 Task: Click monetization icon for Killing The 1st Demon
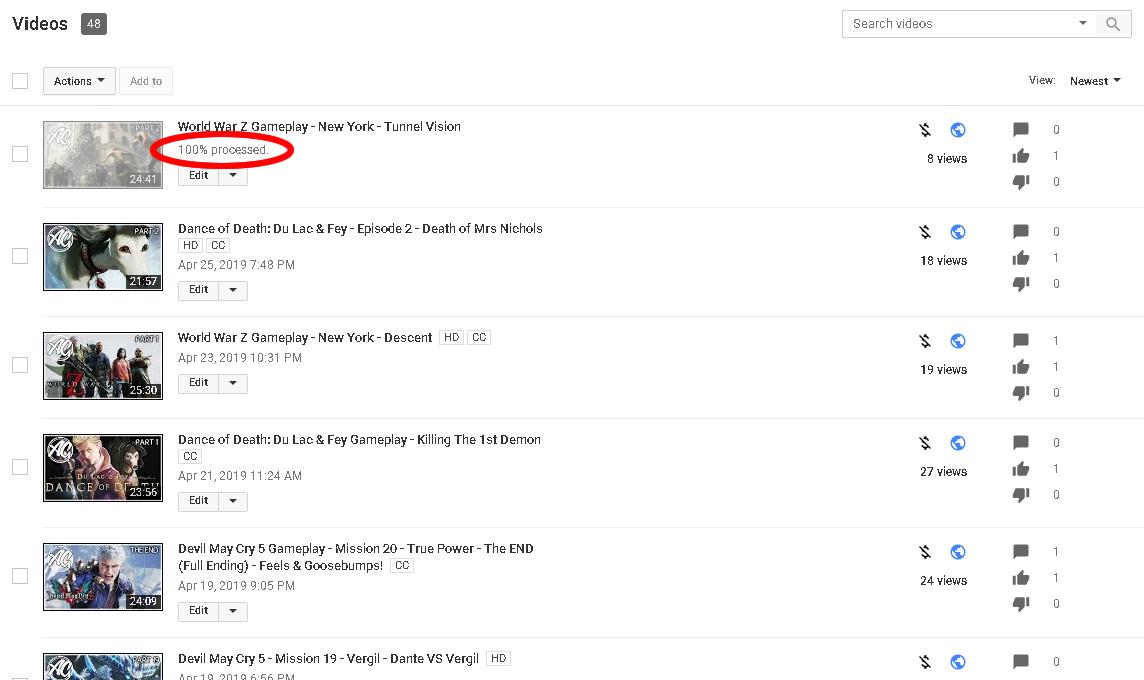(x=925, y=443)
